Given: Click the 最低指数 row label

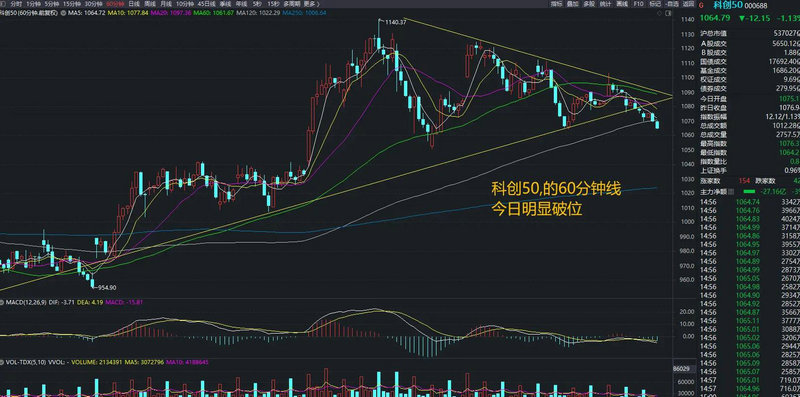Looking at the screenshot, I should 714,152.
